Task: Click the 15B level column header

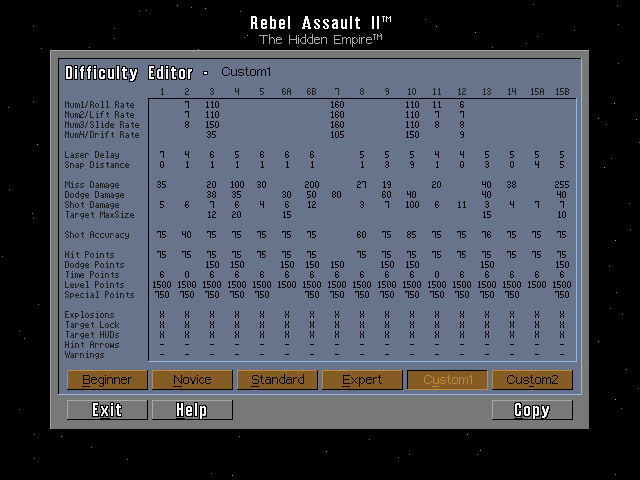Action: click(x=562, y=92)
